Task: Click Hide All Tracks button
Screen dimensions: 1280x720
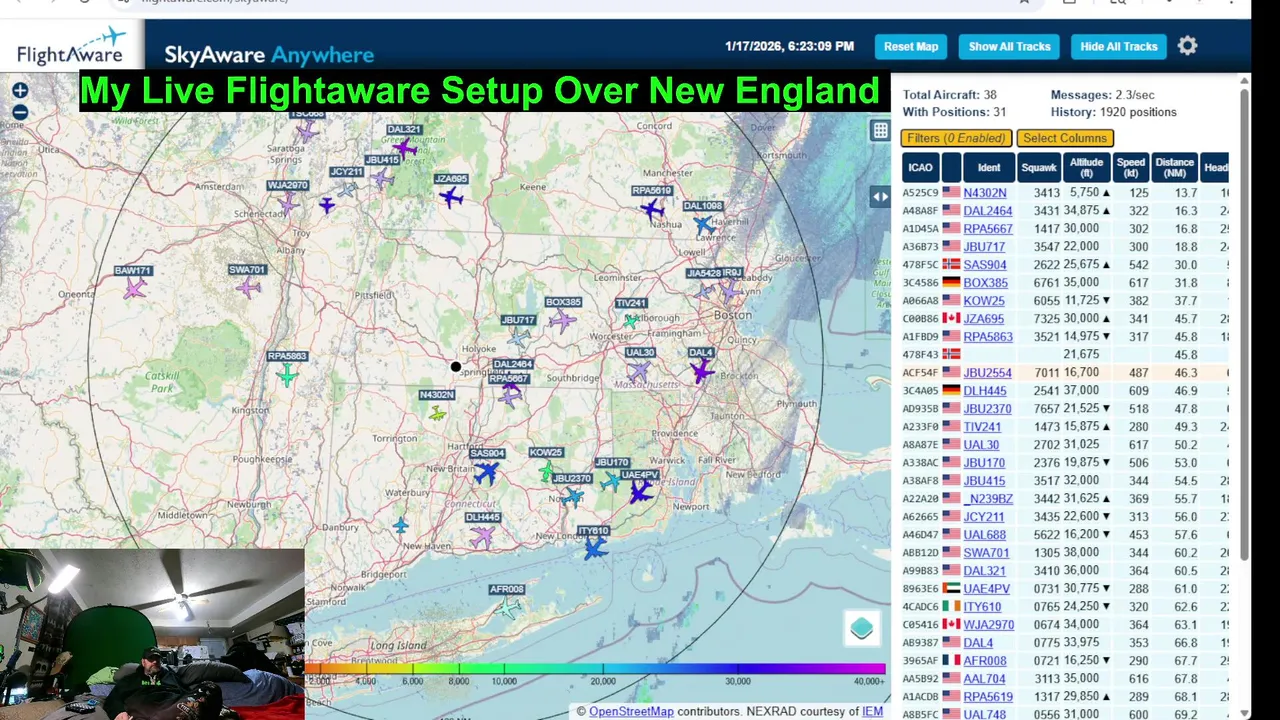Action: click(x=1119, y=46)
